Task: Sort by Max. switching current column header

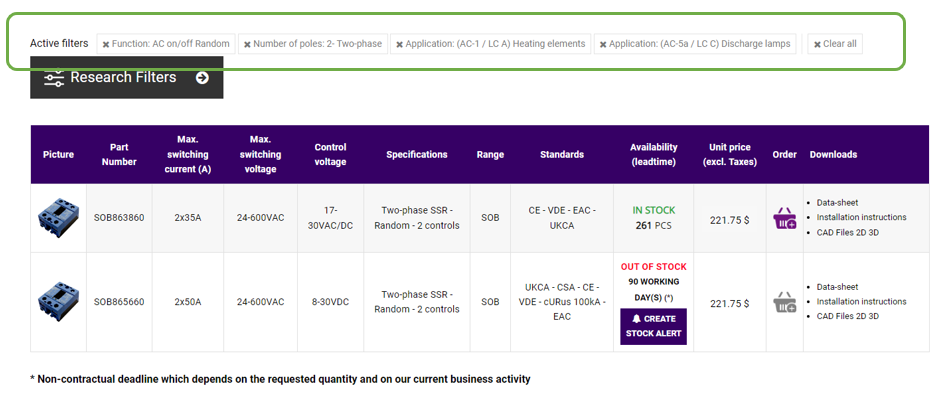Action: [x=188, y=154]
